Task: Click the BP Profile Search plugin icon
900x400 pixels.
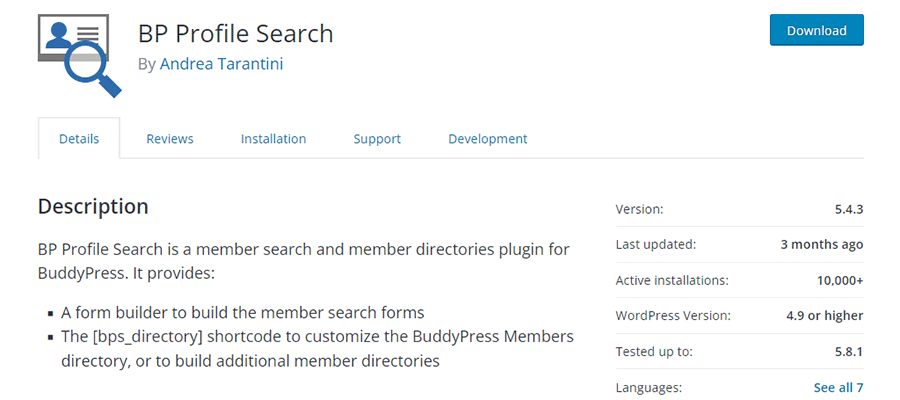Action: 80,56
